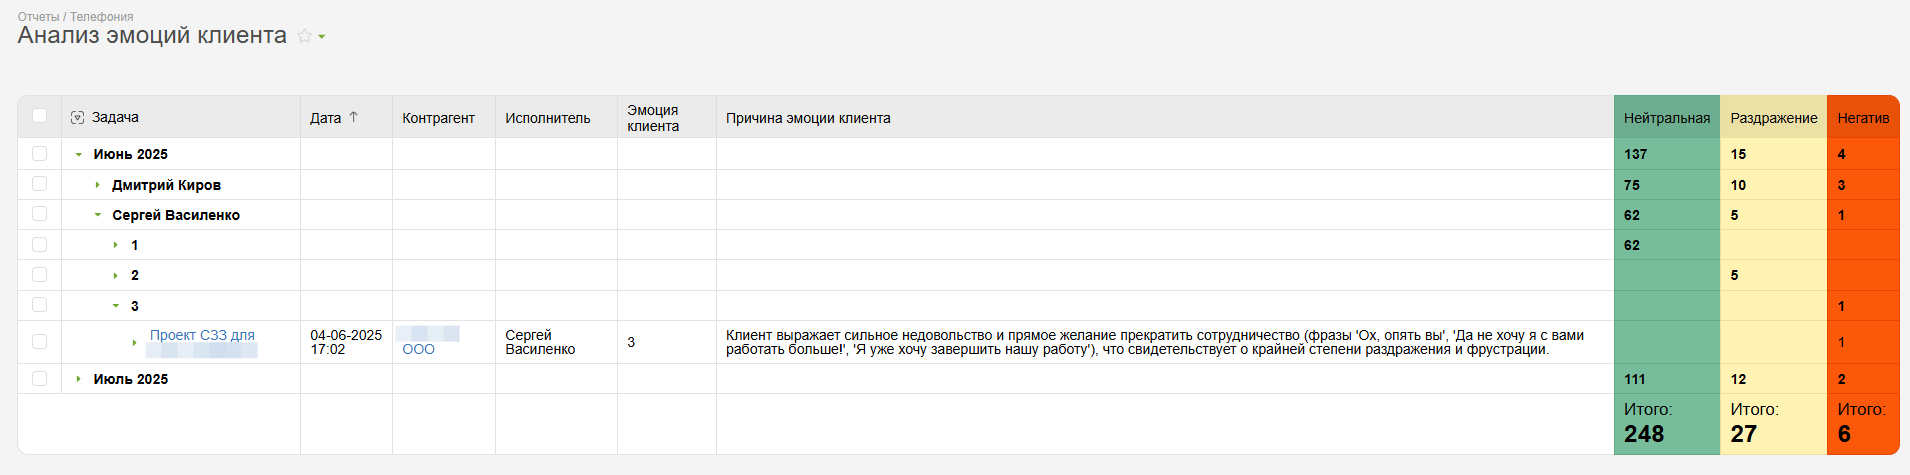Image resolution: width=1910 pixels, height=475 pixels.
Task: Collapse the Июнь 2025 group
Action: (79, 155)
